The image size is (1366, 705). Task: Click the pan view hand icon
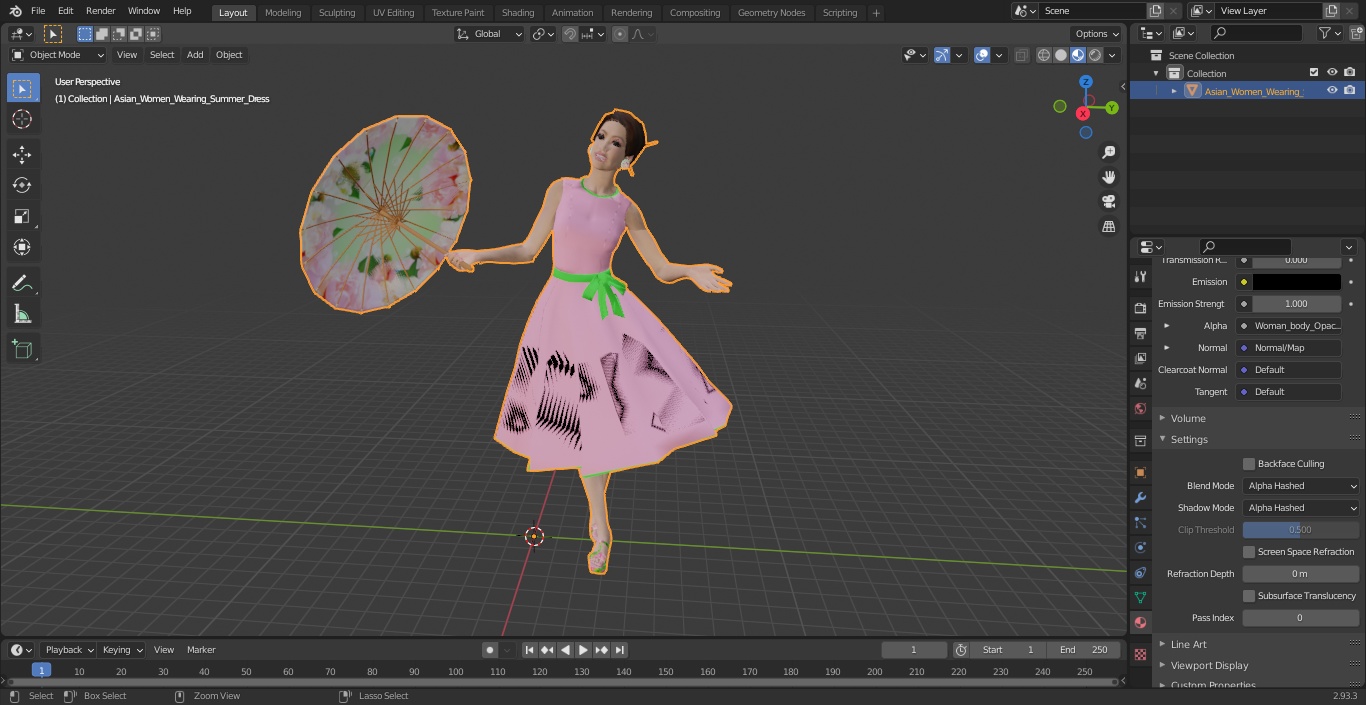click(x=1108, y=177)
